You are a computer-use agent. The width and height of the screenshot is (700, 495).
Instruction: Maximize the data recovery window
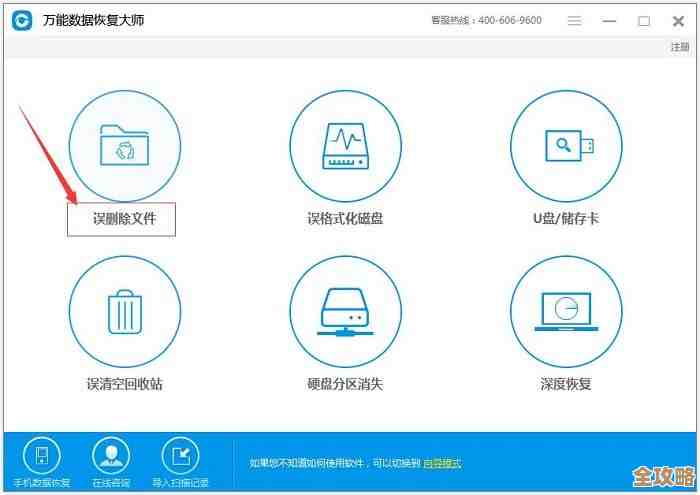pyautogui.click(x=644, y=21)
